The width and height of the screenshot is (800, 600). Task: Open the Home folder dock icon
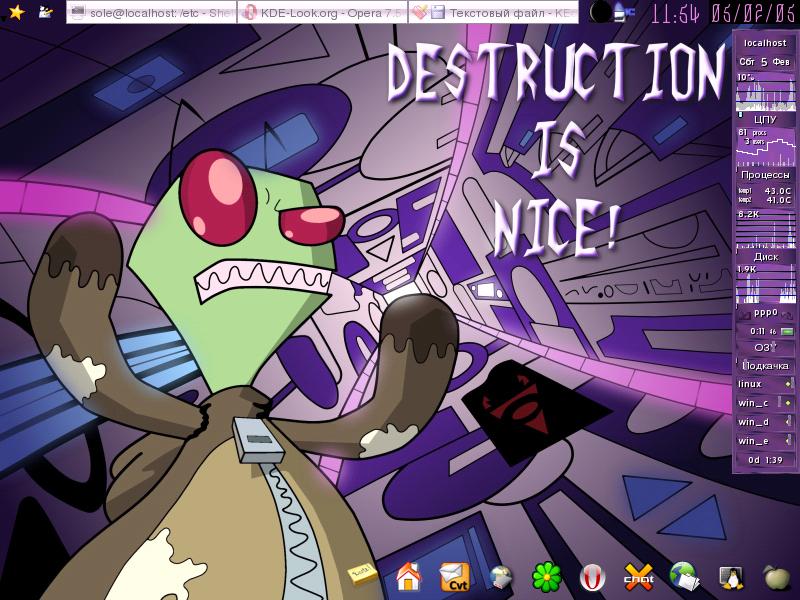click(409, 577)
